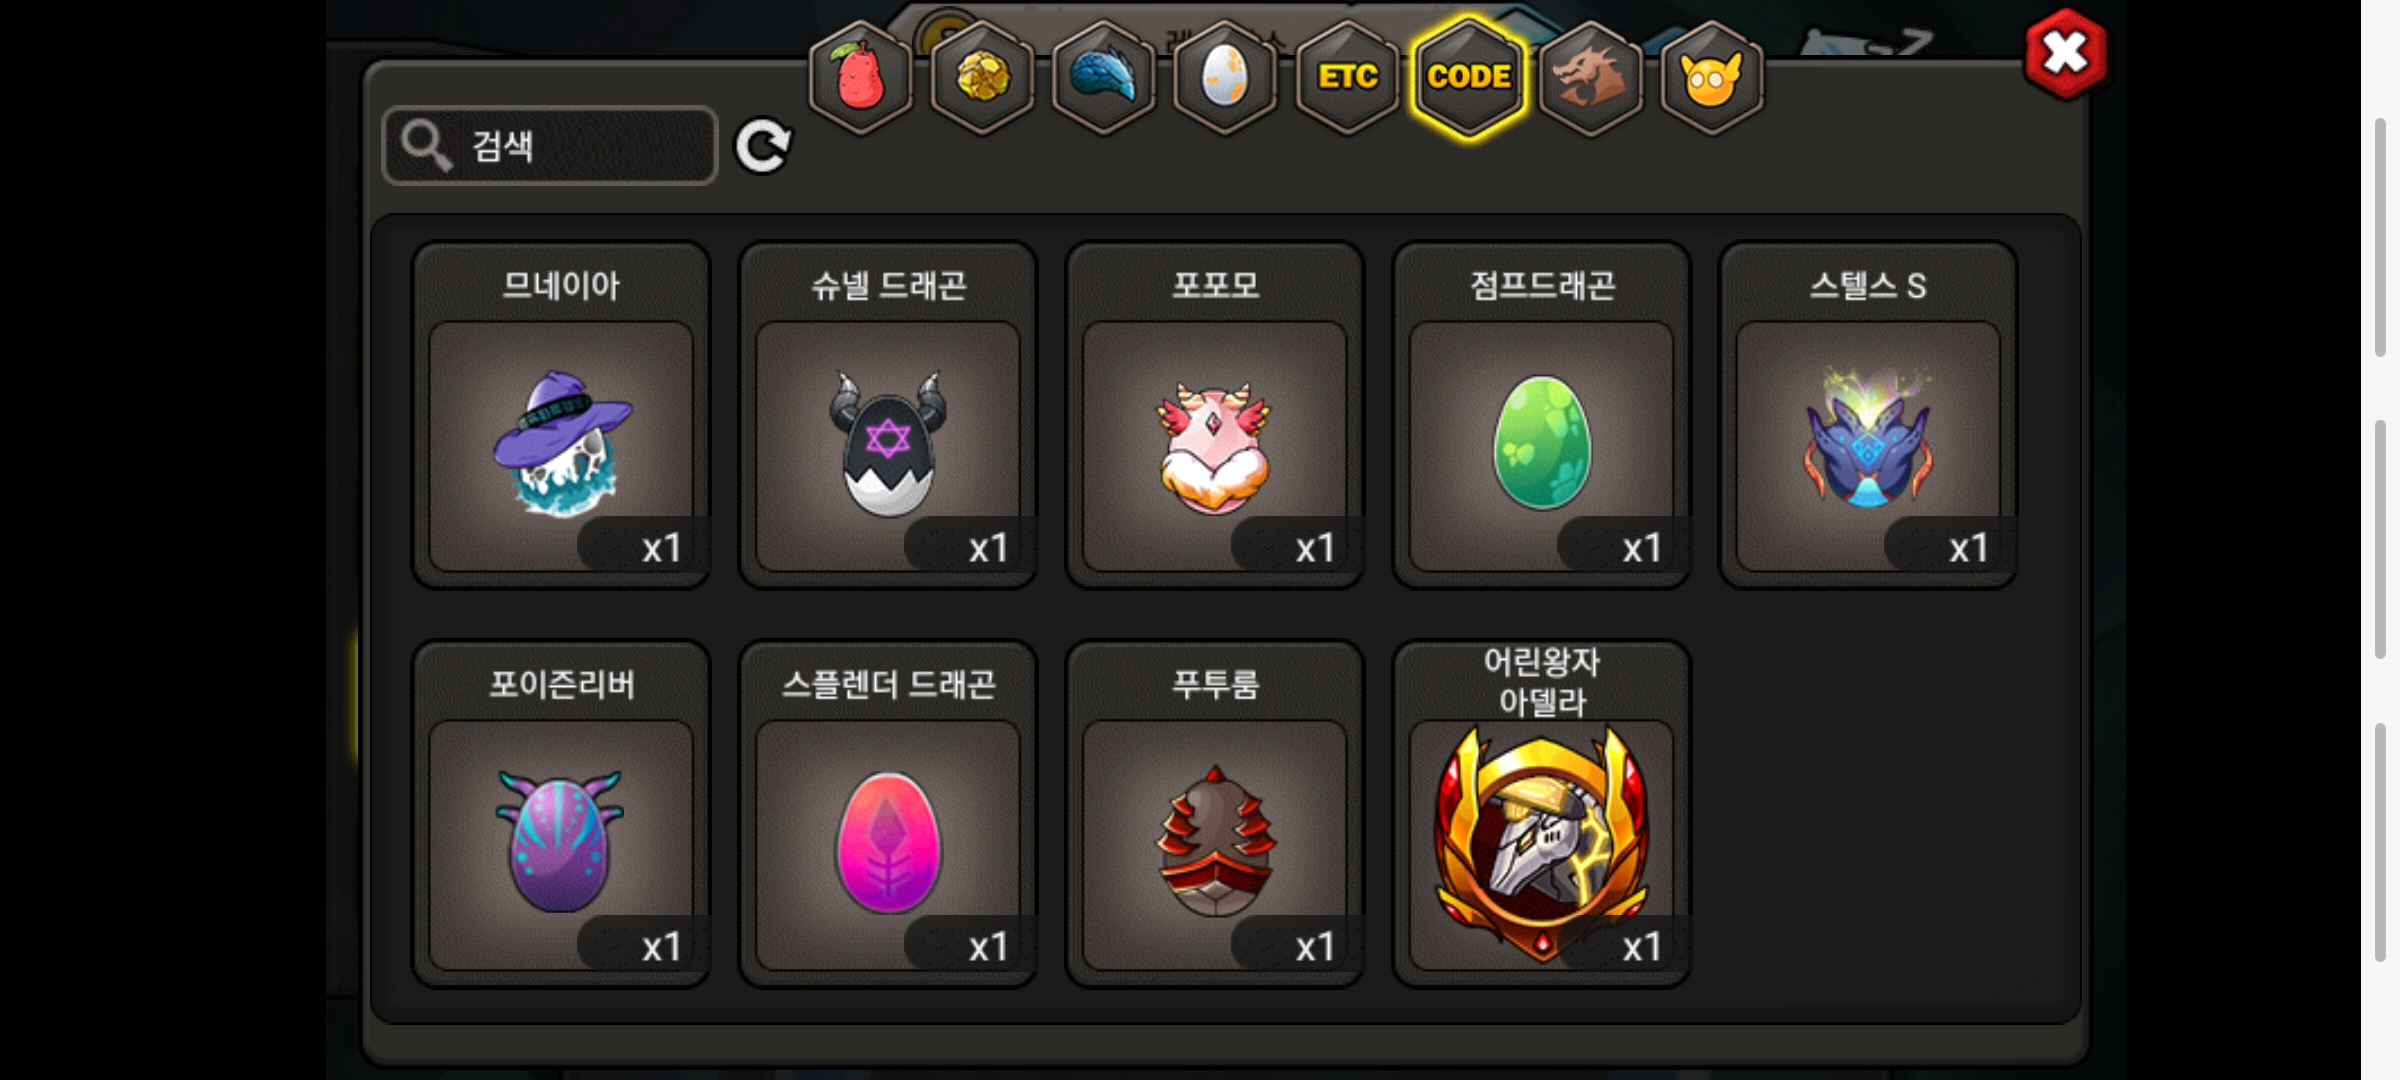Pick the spiky red 푸투룸 egg
This screenshot has width=2400, height=1080.
pyautogui.click(x=1215, y=814)
